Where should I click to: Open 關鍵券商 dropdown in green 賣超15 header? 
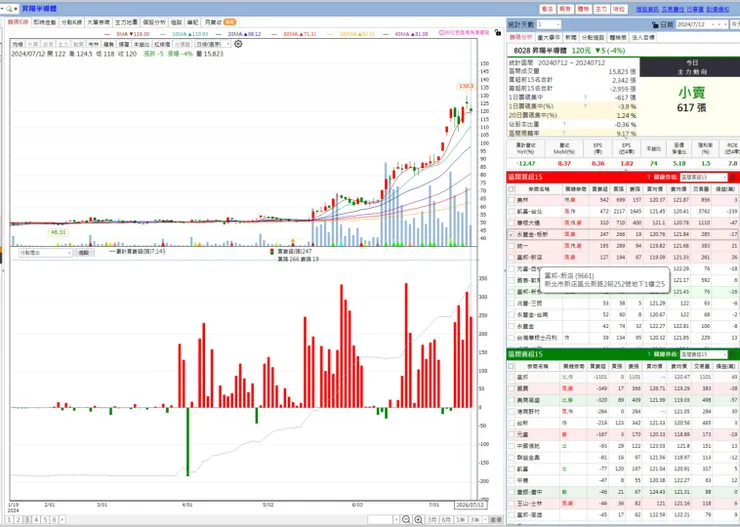pos(703,354)
